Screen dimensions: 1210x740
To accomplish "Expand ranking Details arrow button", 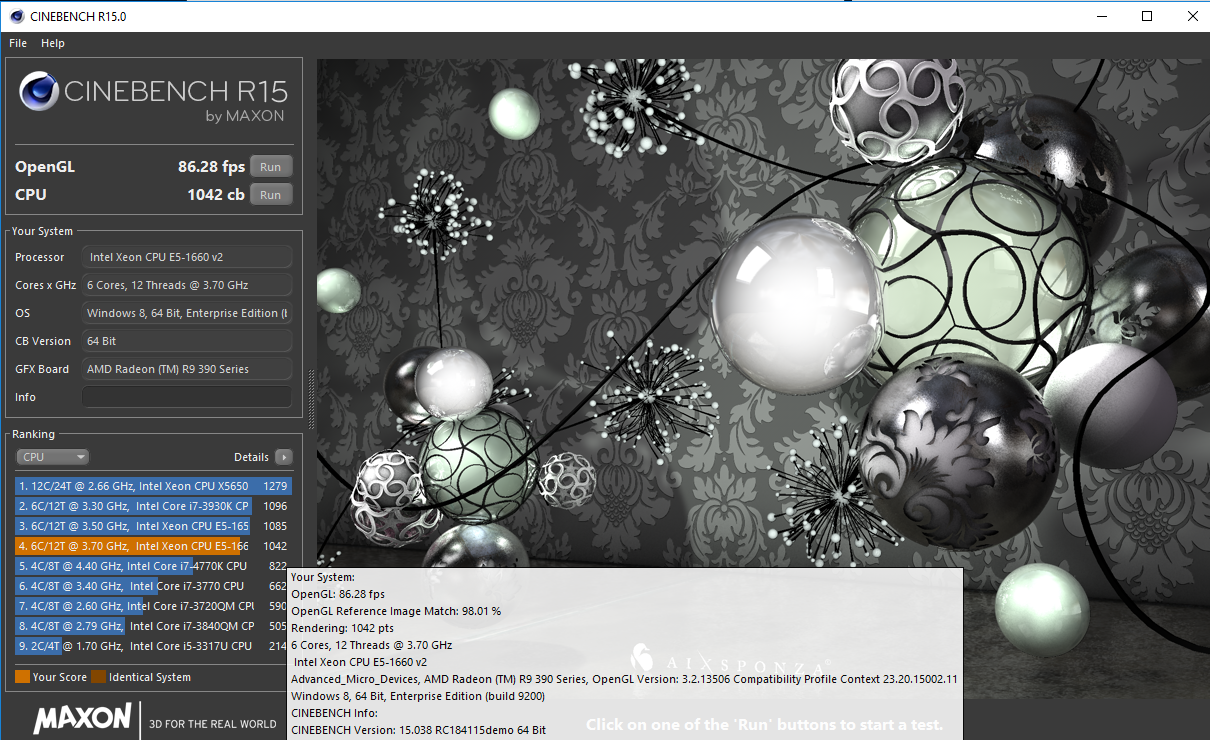I will click(x=284, y=457).
